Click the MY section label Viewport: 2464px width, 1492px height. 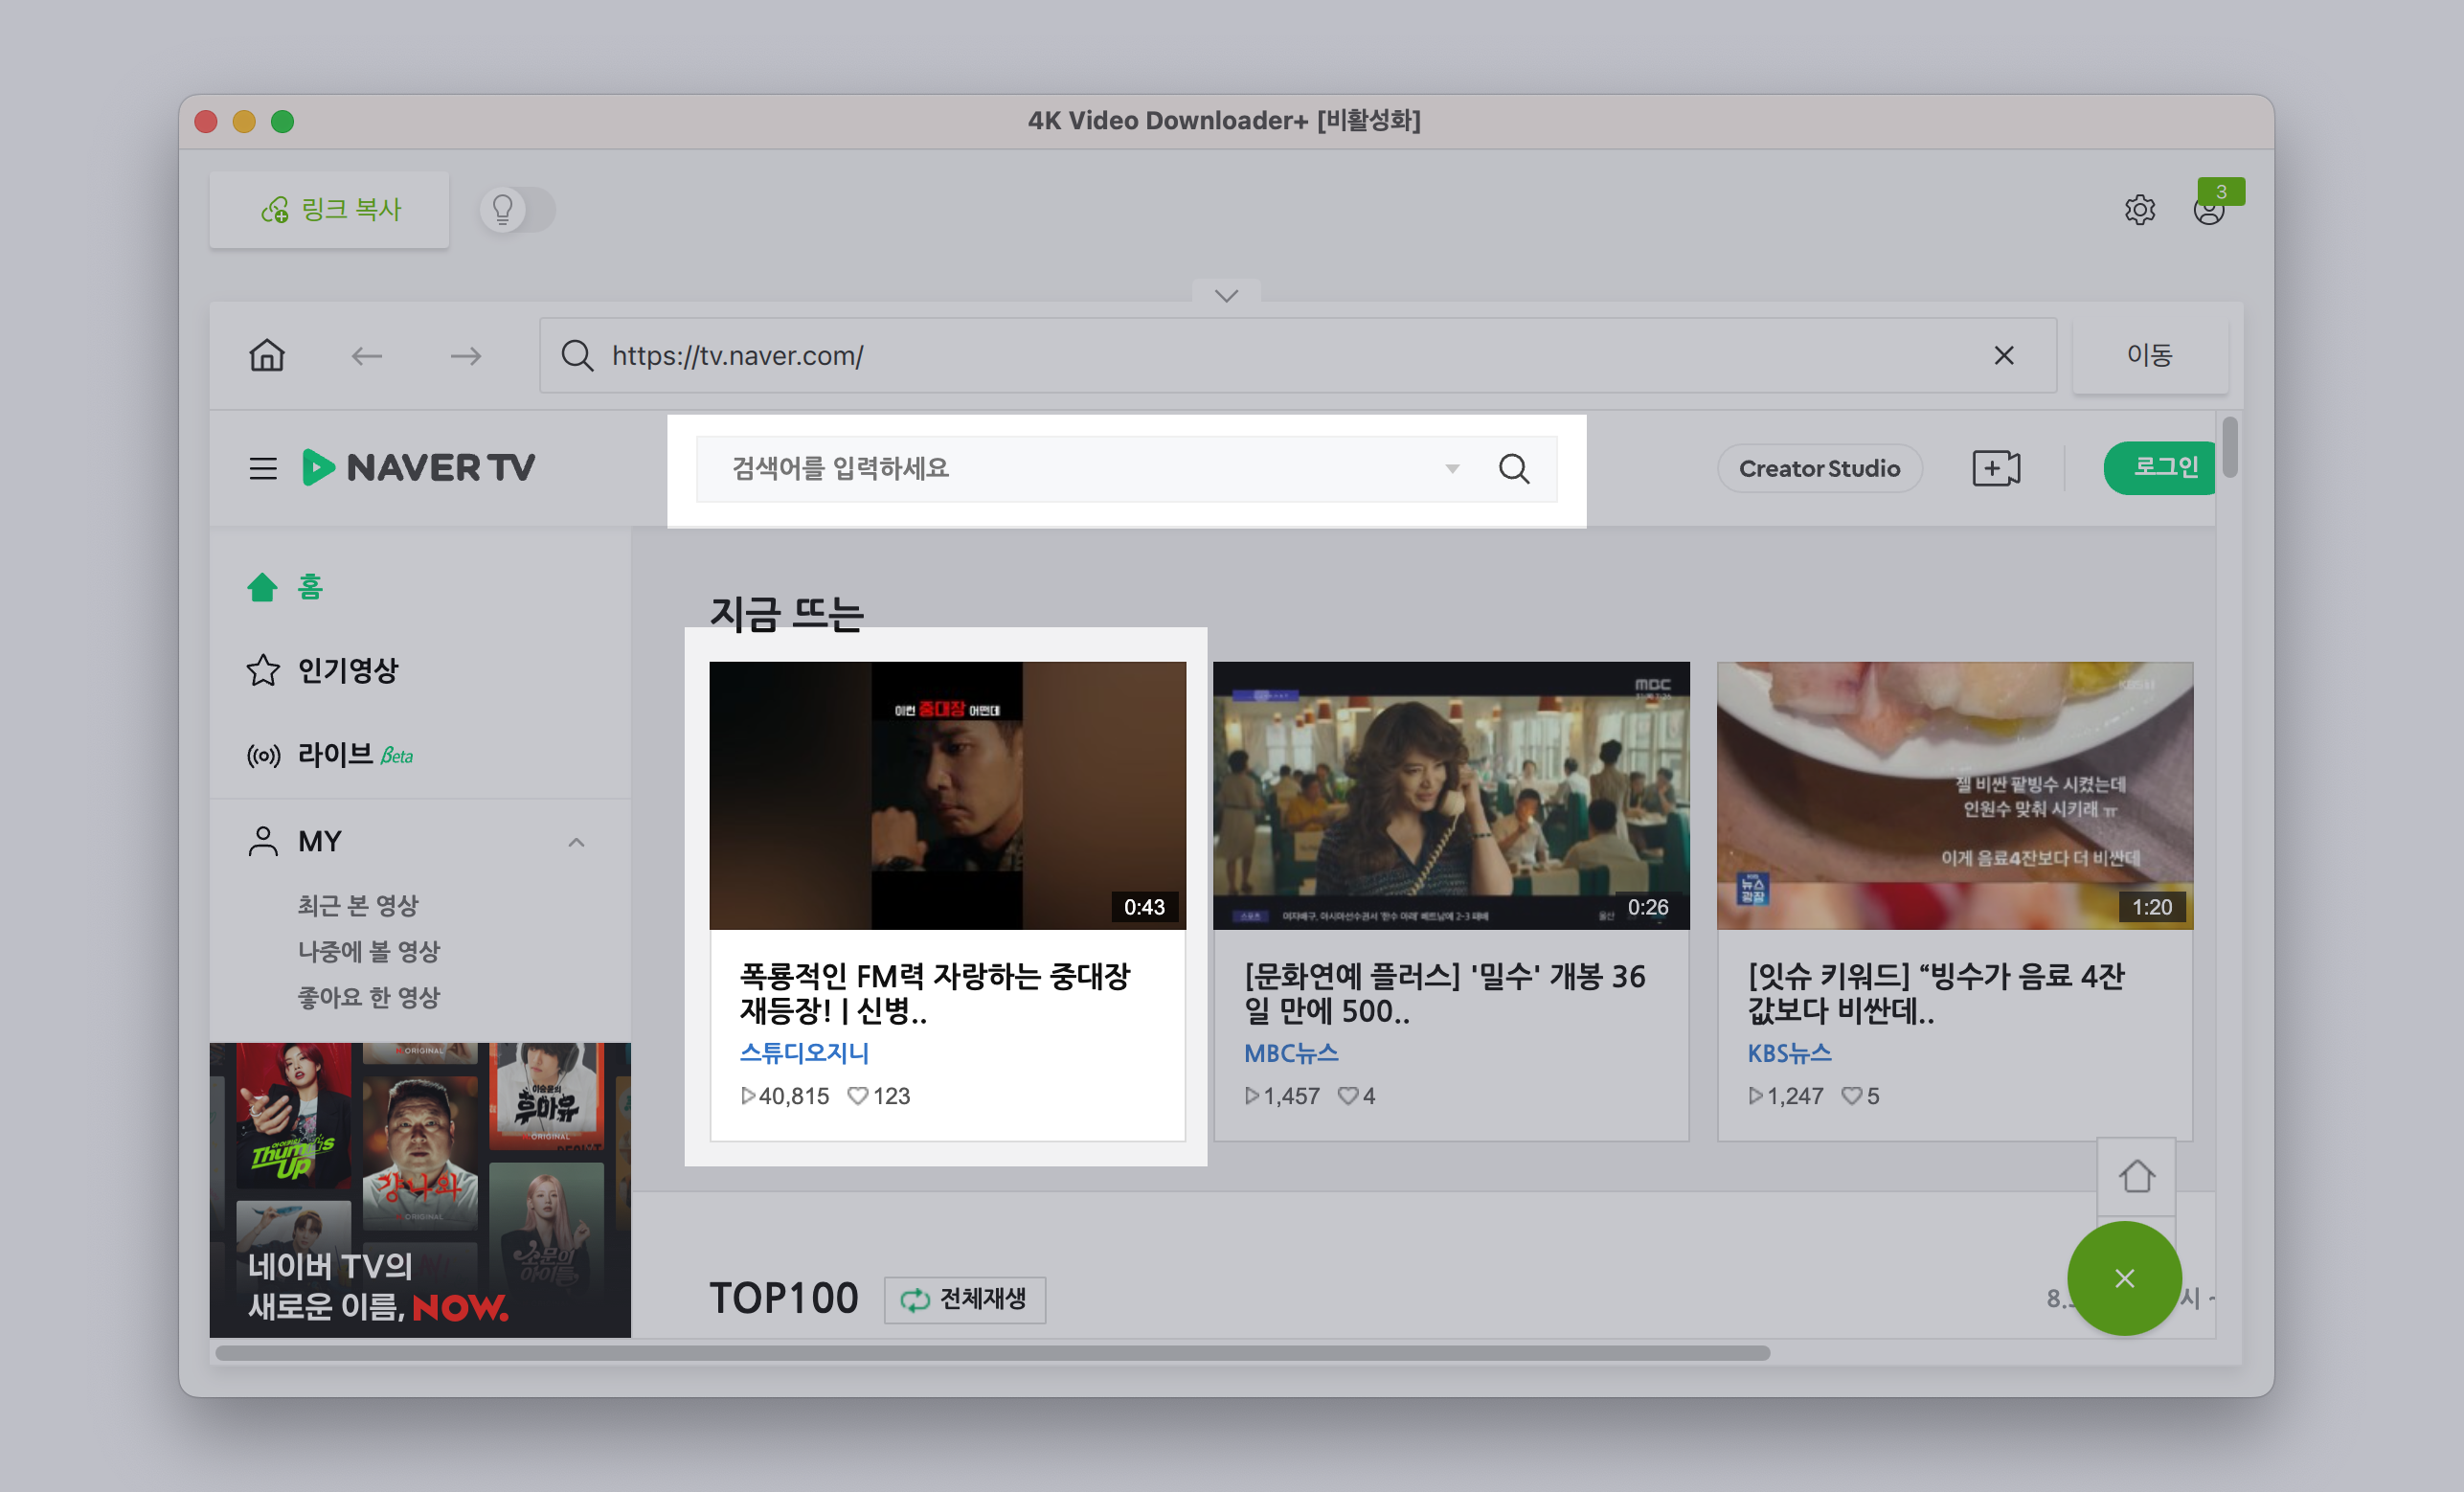[320, 841]
